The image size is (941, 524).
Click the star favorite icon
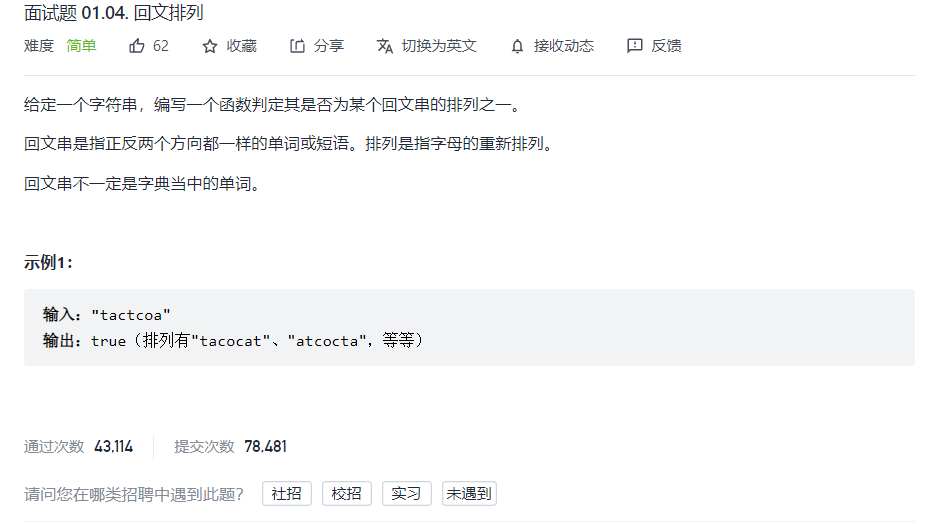209,46
